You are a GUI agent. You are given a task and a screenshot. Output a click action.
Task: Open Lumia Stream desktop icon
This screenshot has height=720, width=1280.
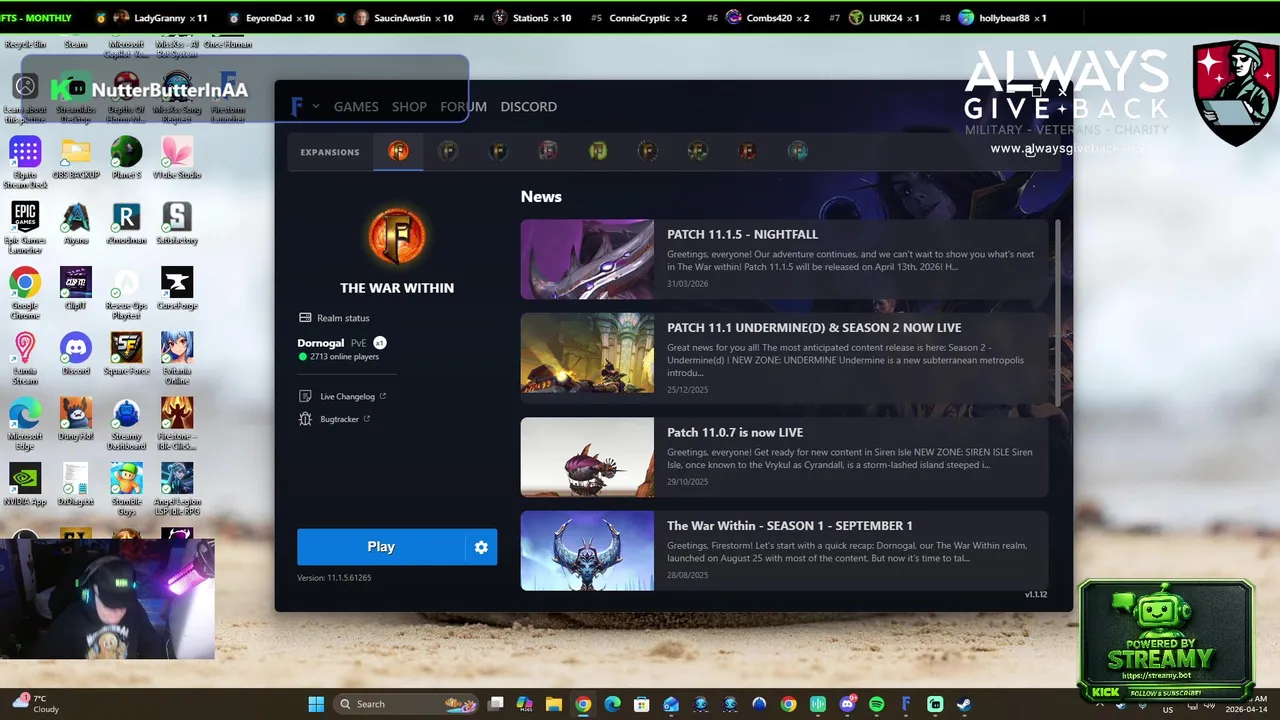pyautogui.click(x=25, y=358)
